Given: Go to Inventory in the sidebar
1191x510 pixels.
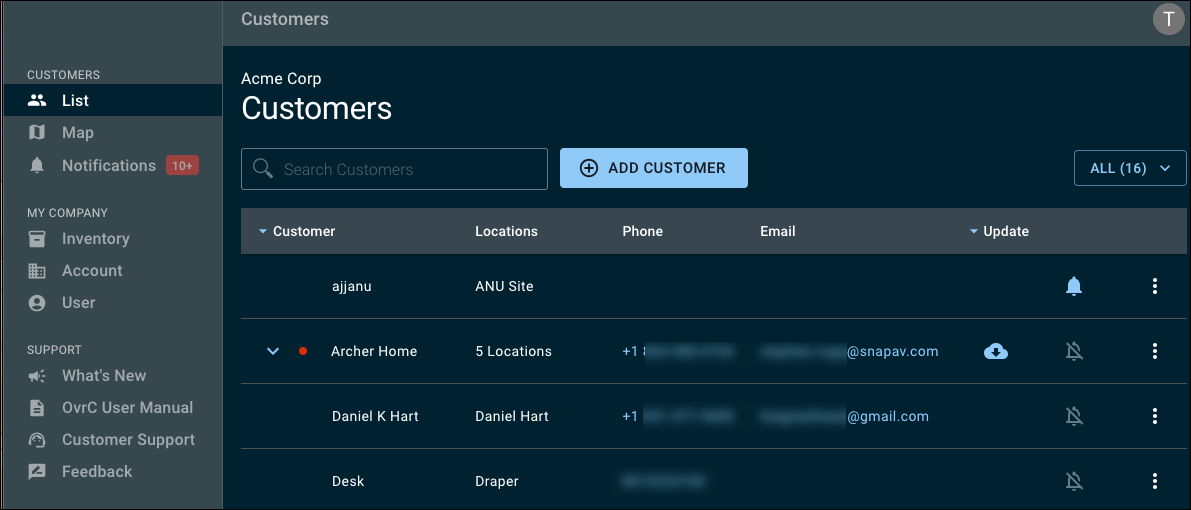Looking at the screenshot, I should 95,239.
